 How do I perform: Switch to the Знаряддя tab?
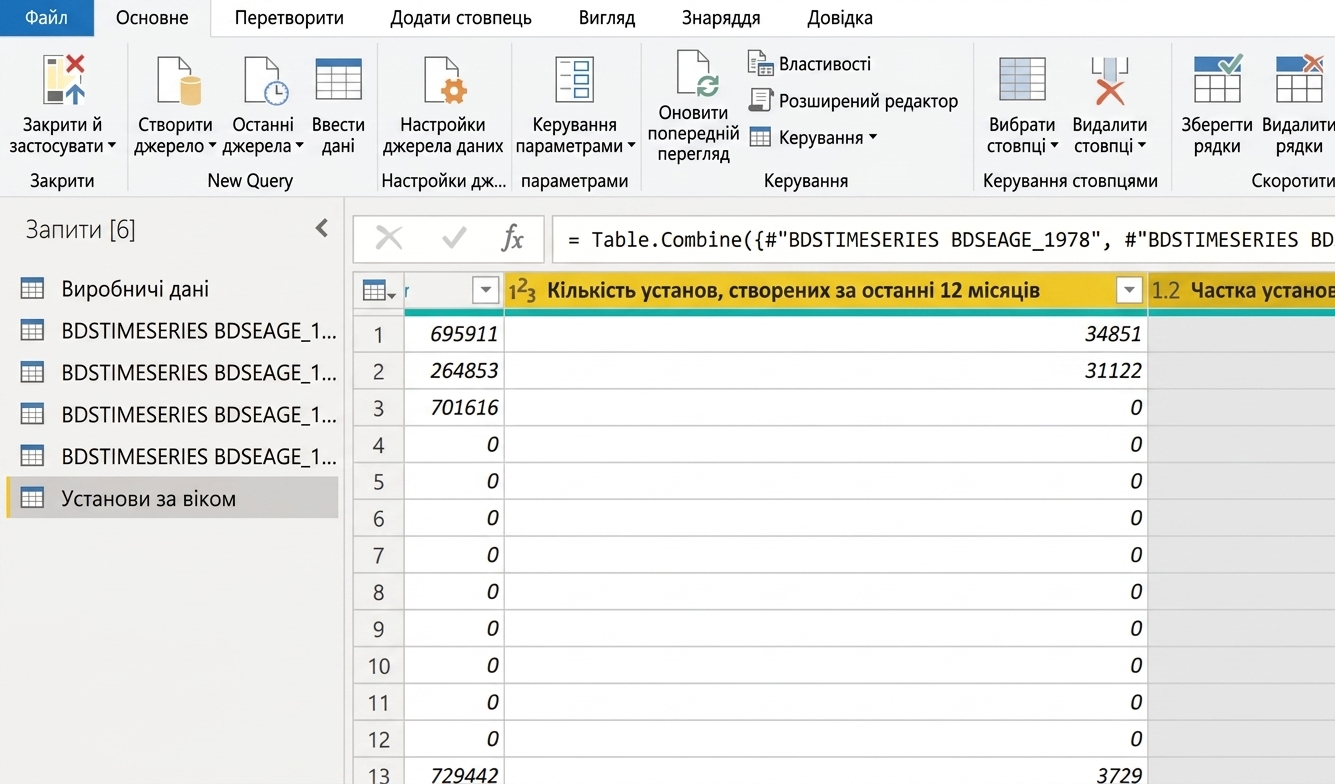click(x=721, y=18)
